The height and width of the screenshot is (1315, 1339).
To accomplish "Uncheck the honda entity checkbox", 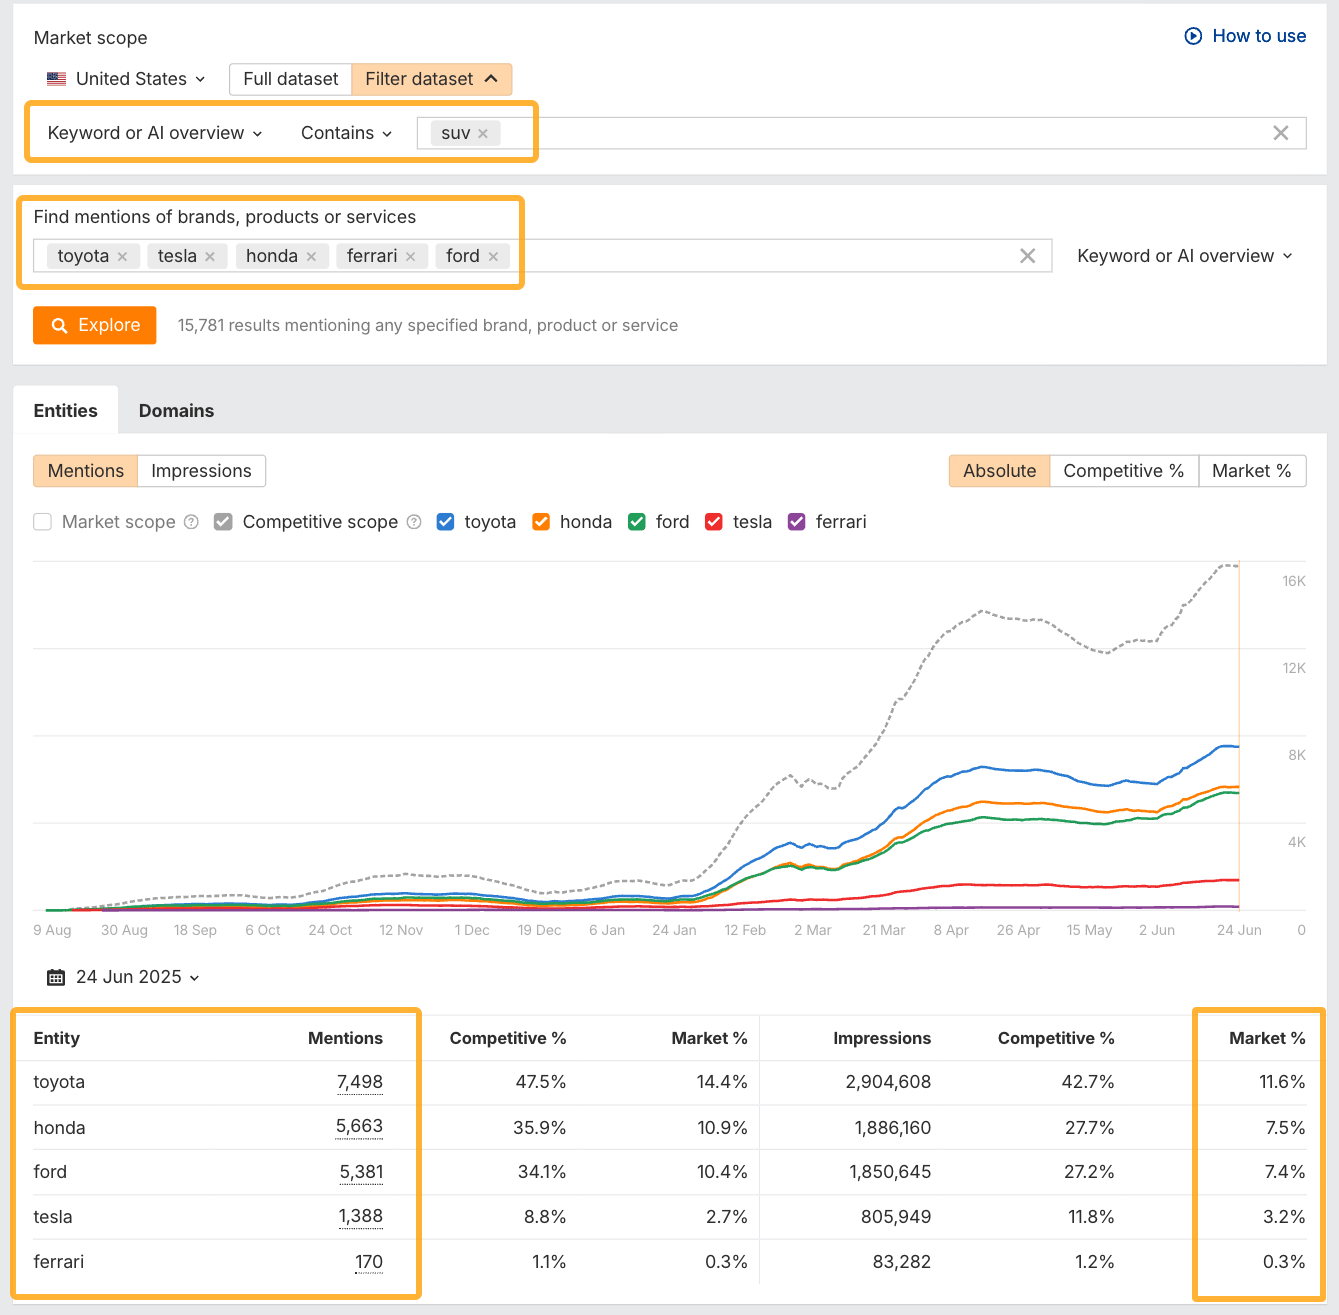I will (x=540, y=521).
